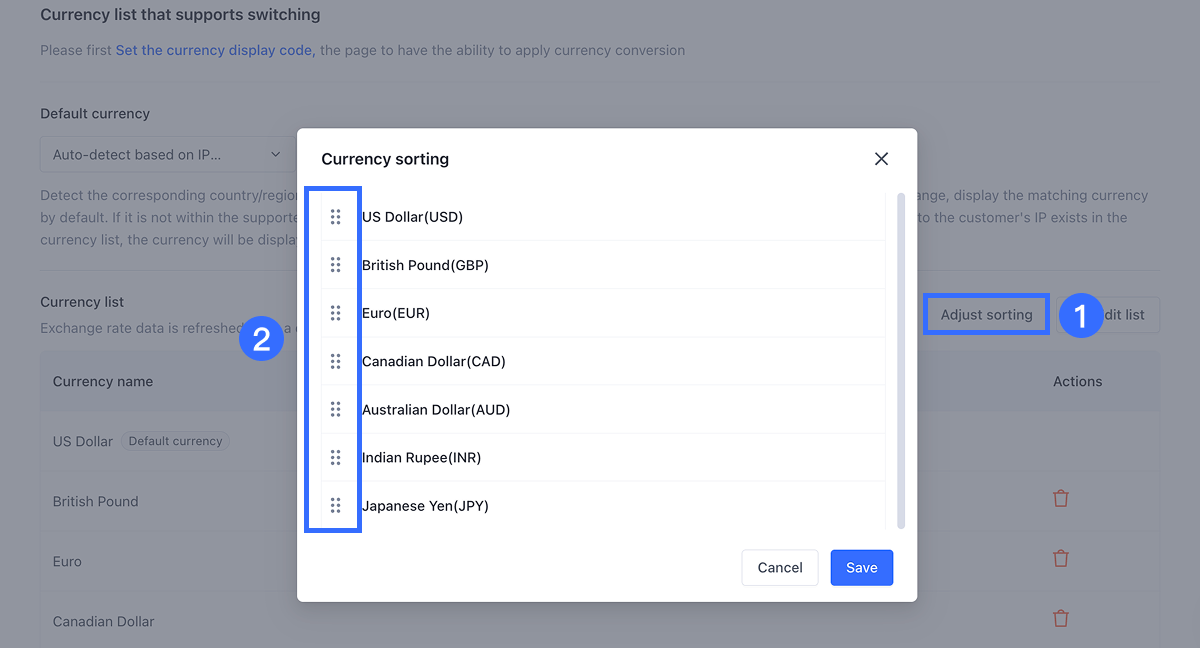Cancel the currency sorting changes
Screen dimensions: 1200x648
(779, 568)
